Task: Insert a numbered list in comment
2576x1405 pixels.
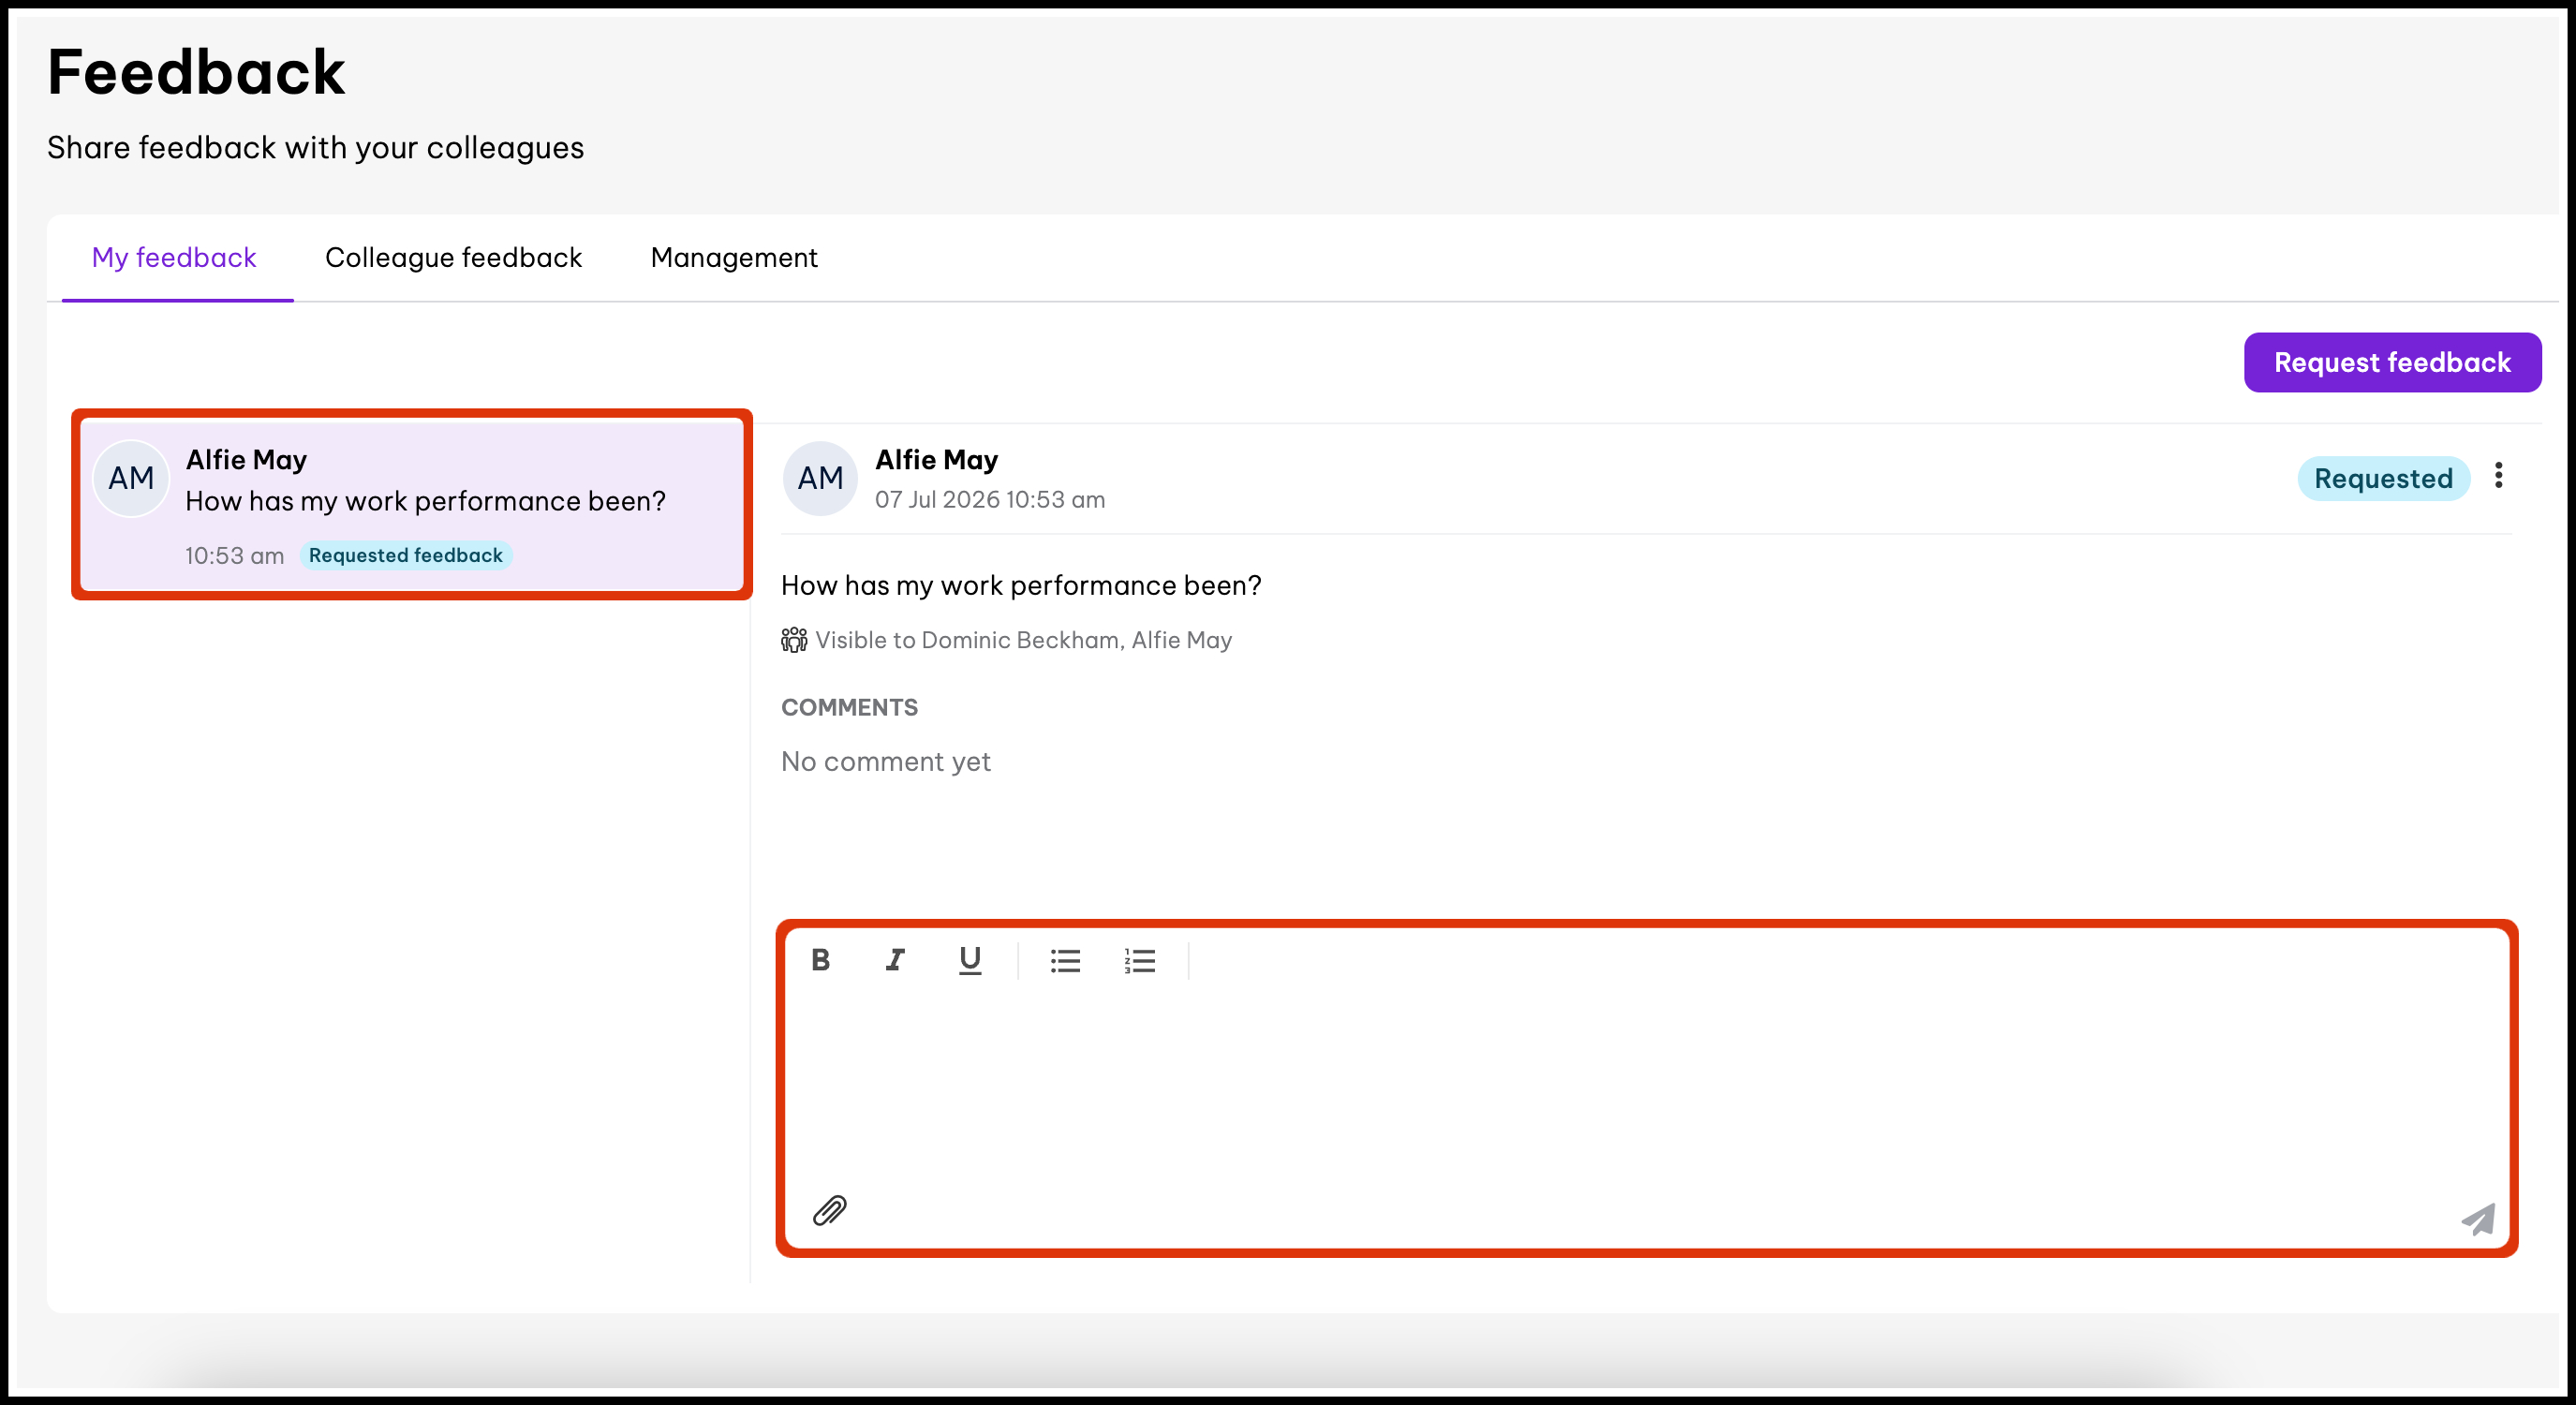Action: point(1139,960)
